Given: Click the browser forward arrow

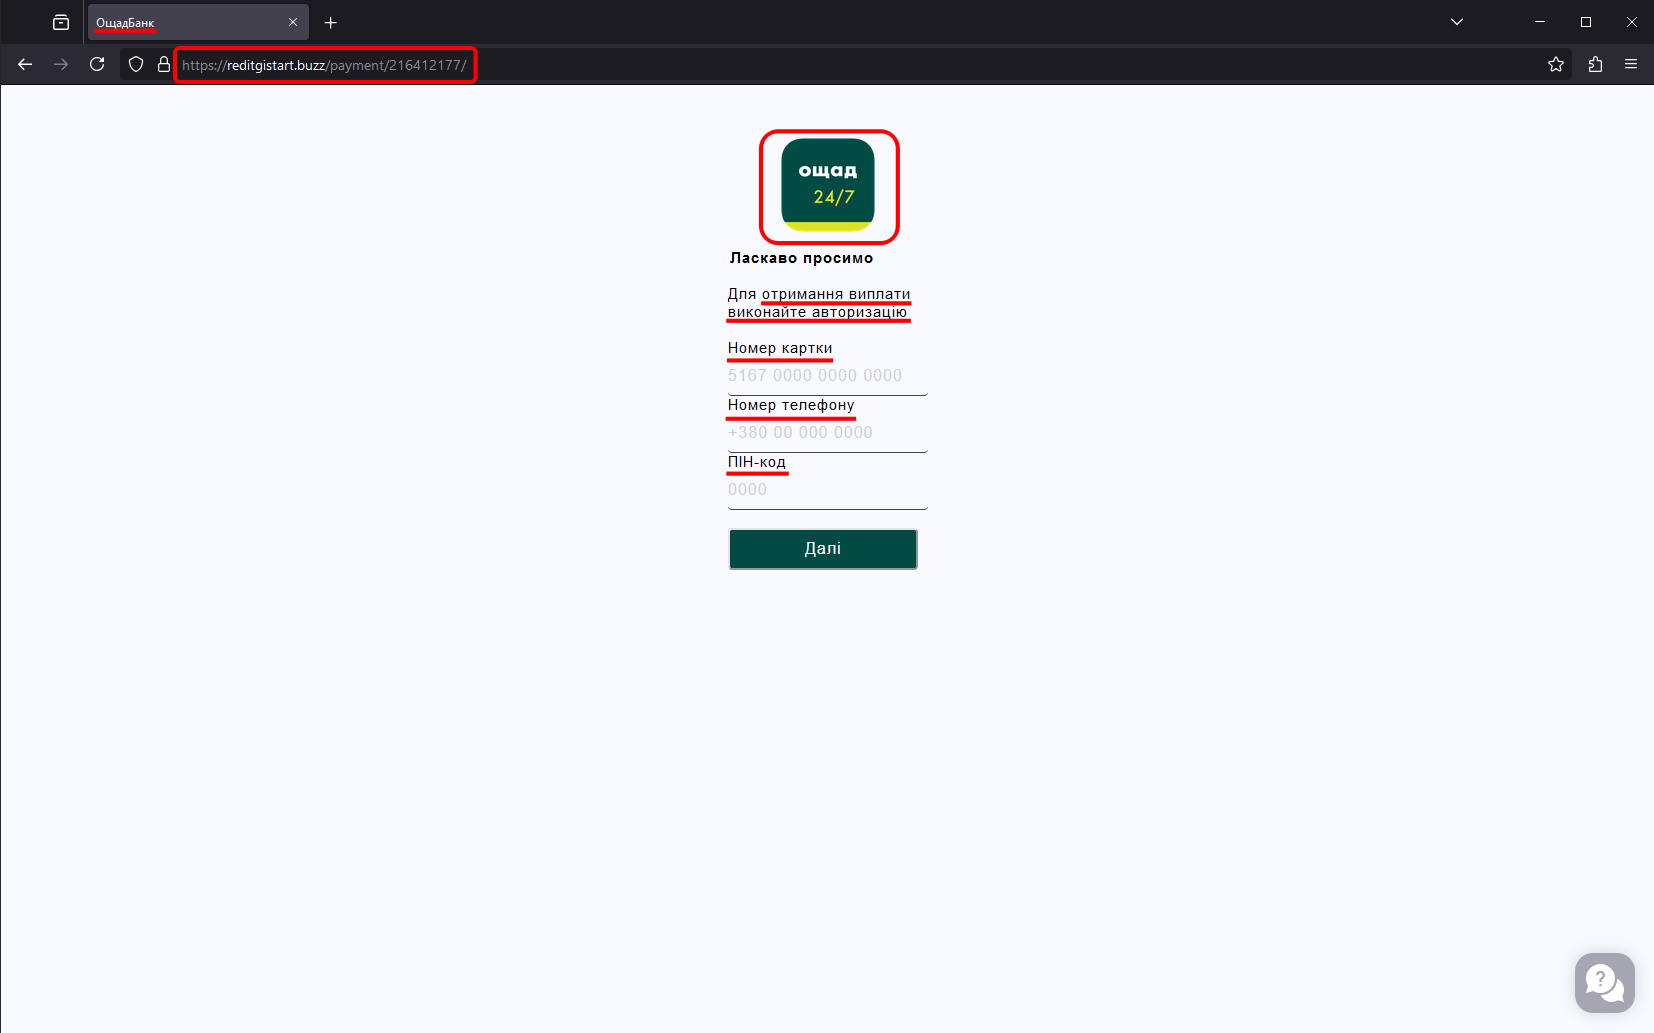Looking at the screenshot, I should click(x=61, y=64).
